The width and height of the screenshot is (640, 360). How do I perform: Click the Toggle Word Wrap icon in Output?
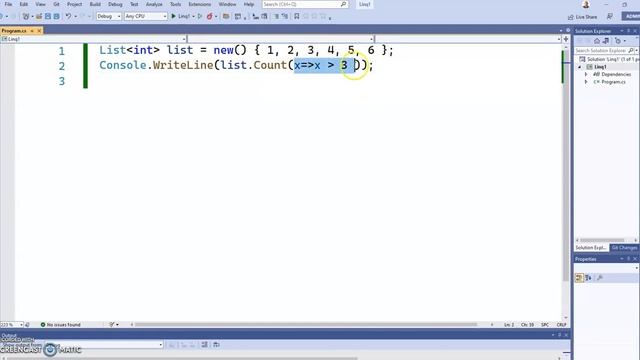(x=216, y=345)
